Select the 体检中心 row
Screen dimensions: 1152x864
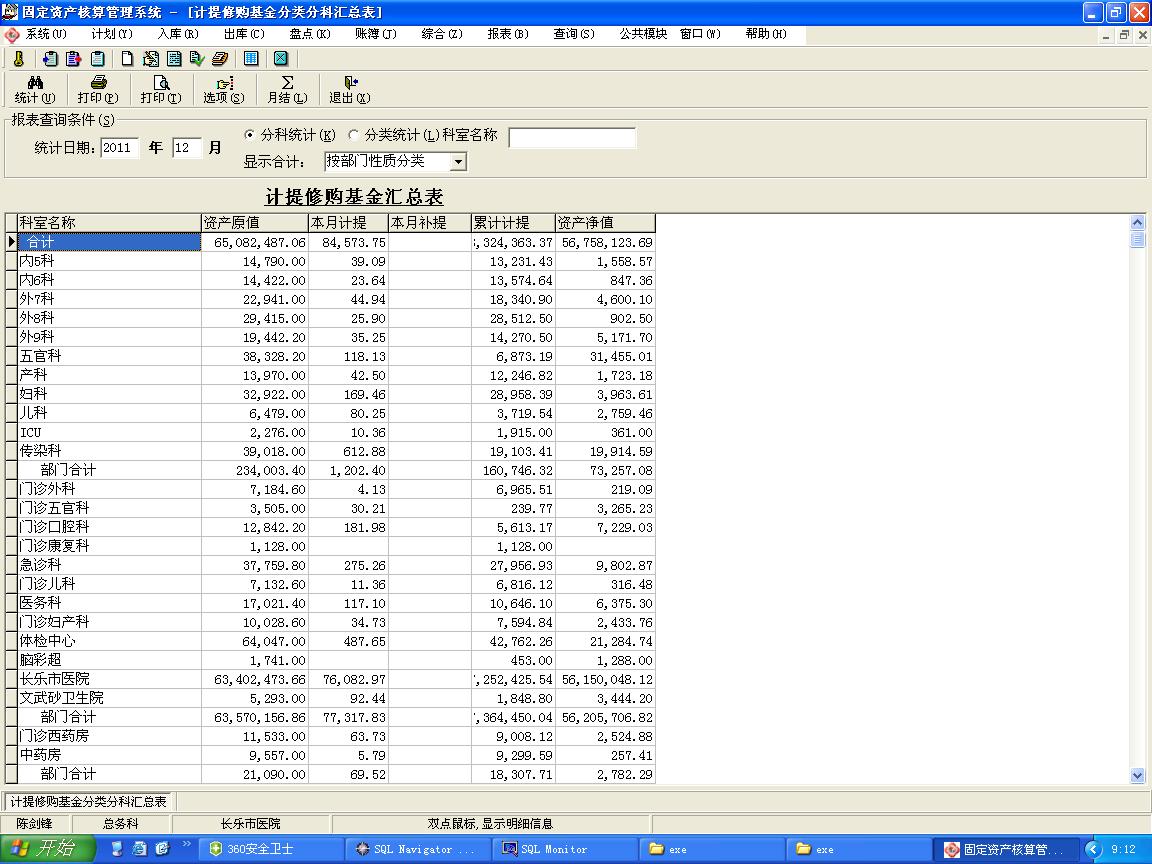tap(336, 641)
